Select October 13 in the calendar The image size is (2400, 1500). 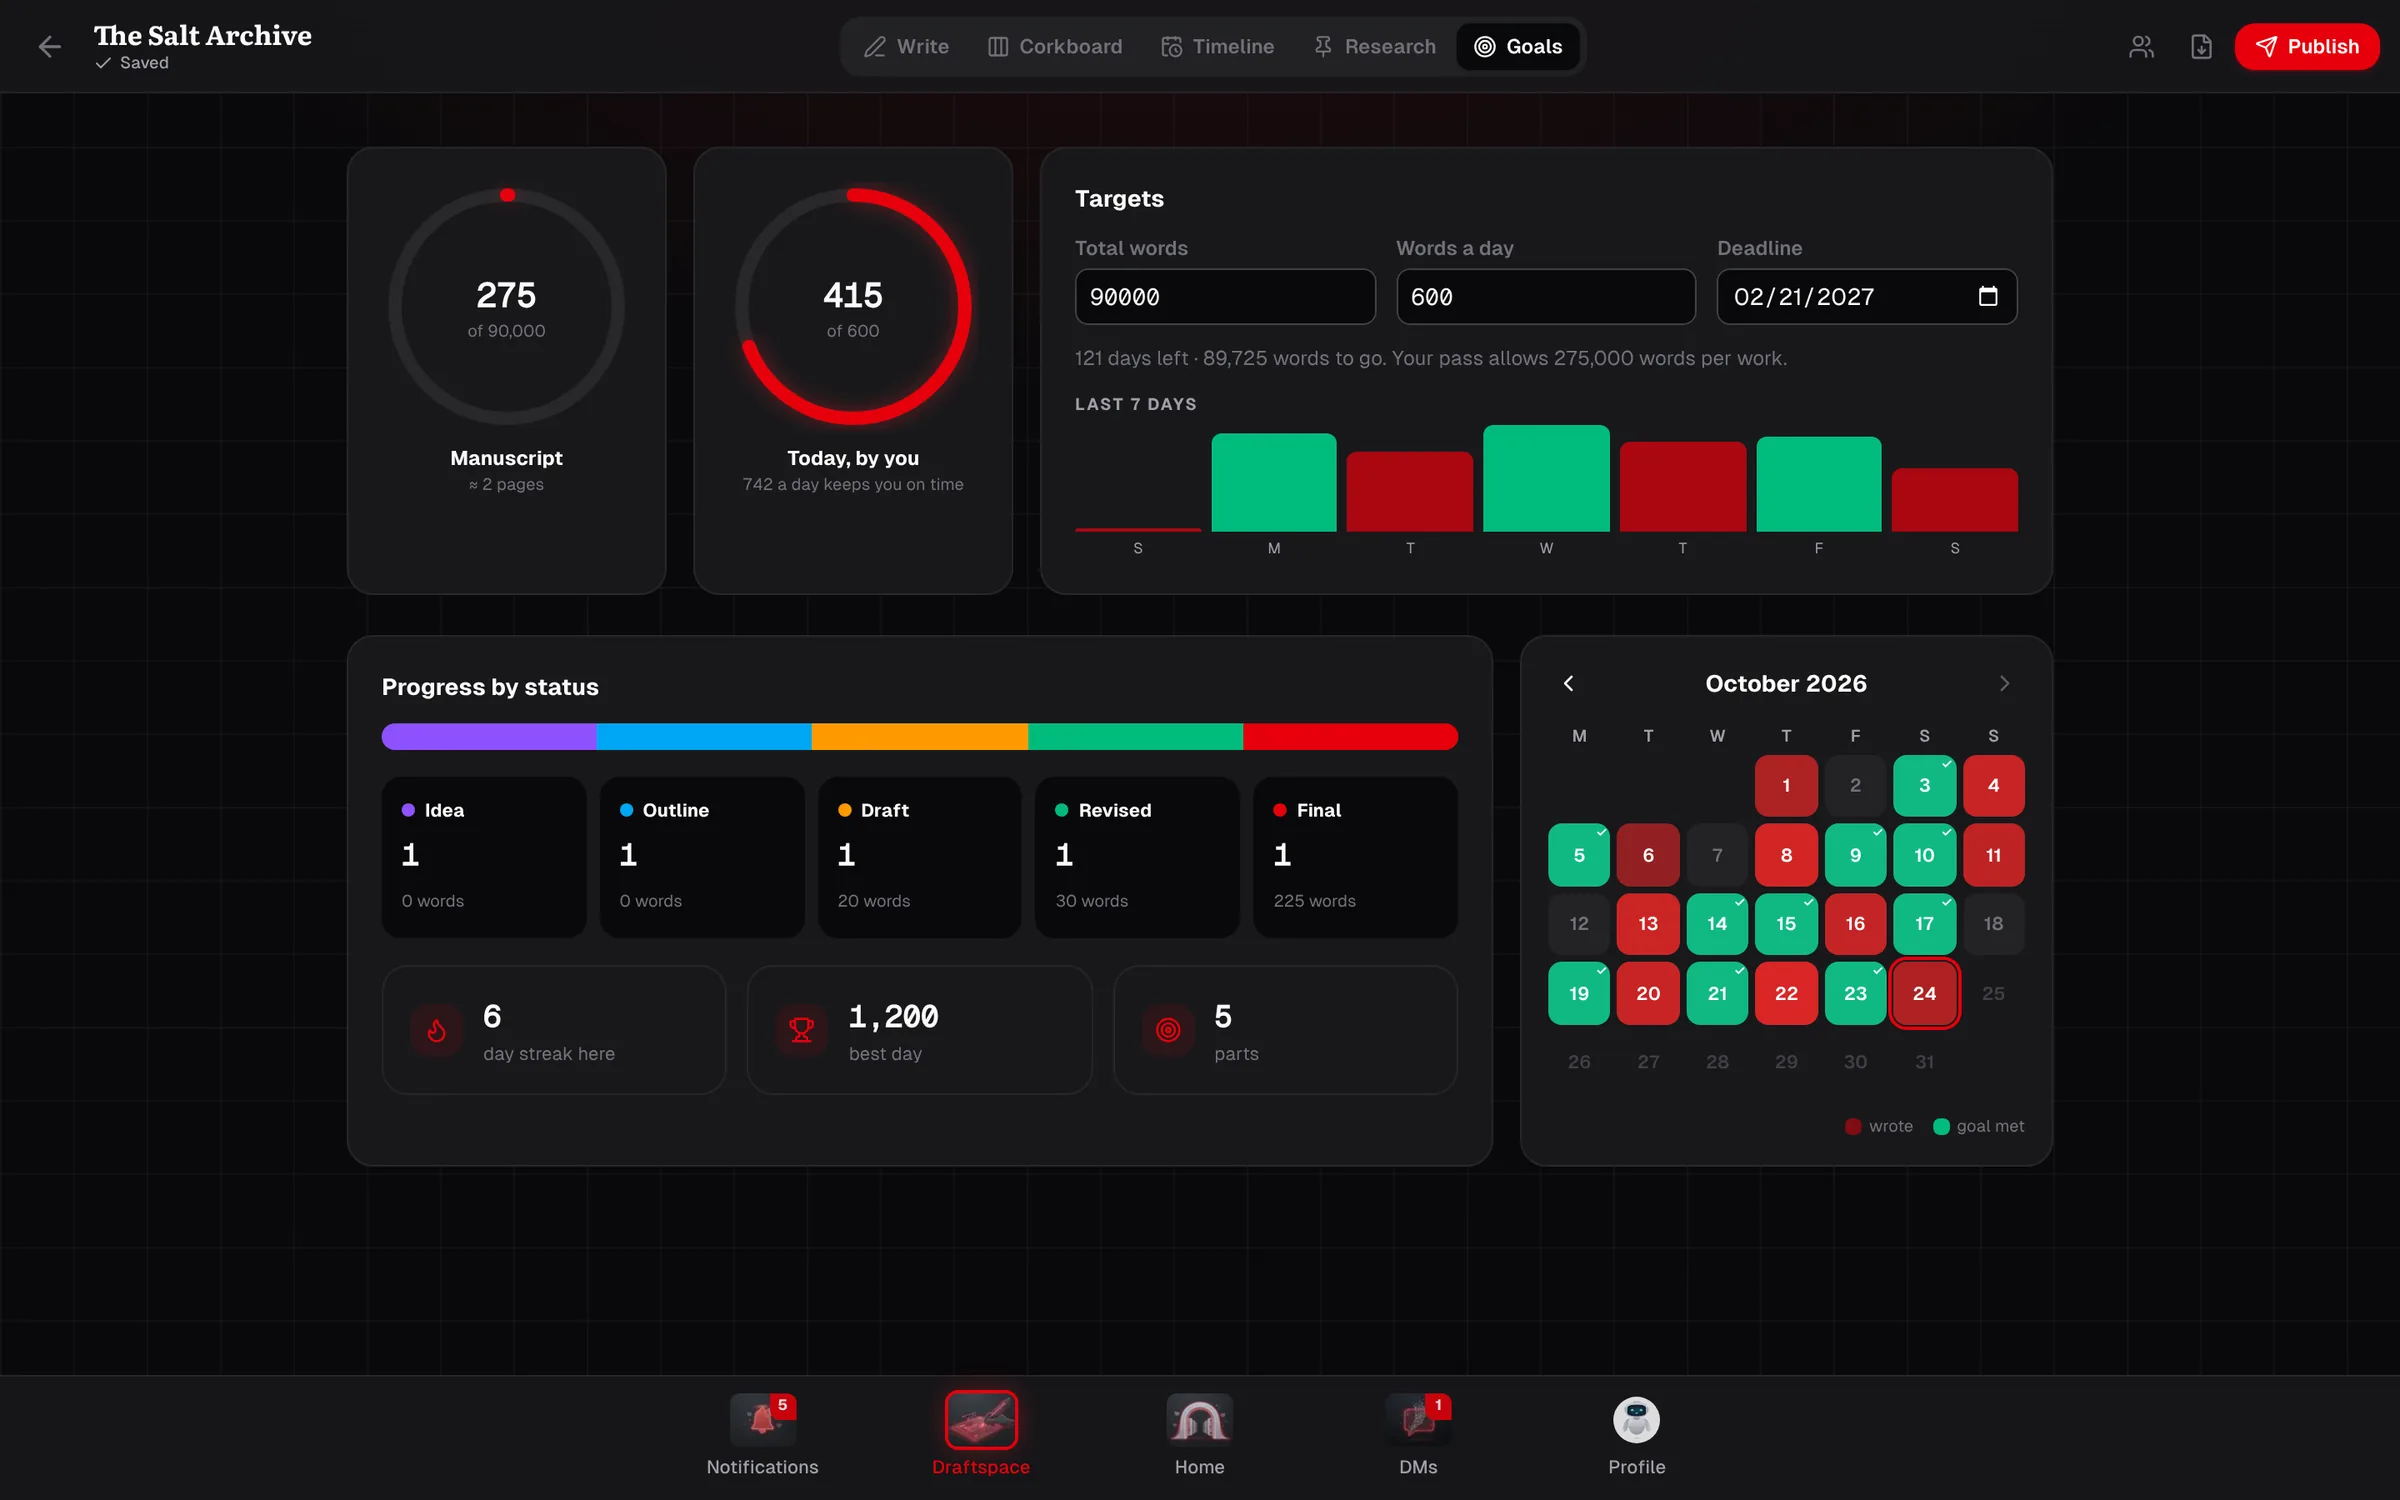pyautogui.click(x=1648, y=924)
